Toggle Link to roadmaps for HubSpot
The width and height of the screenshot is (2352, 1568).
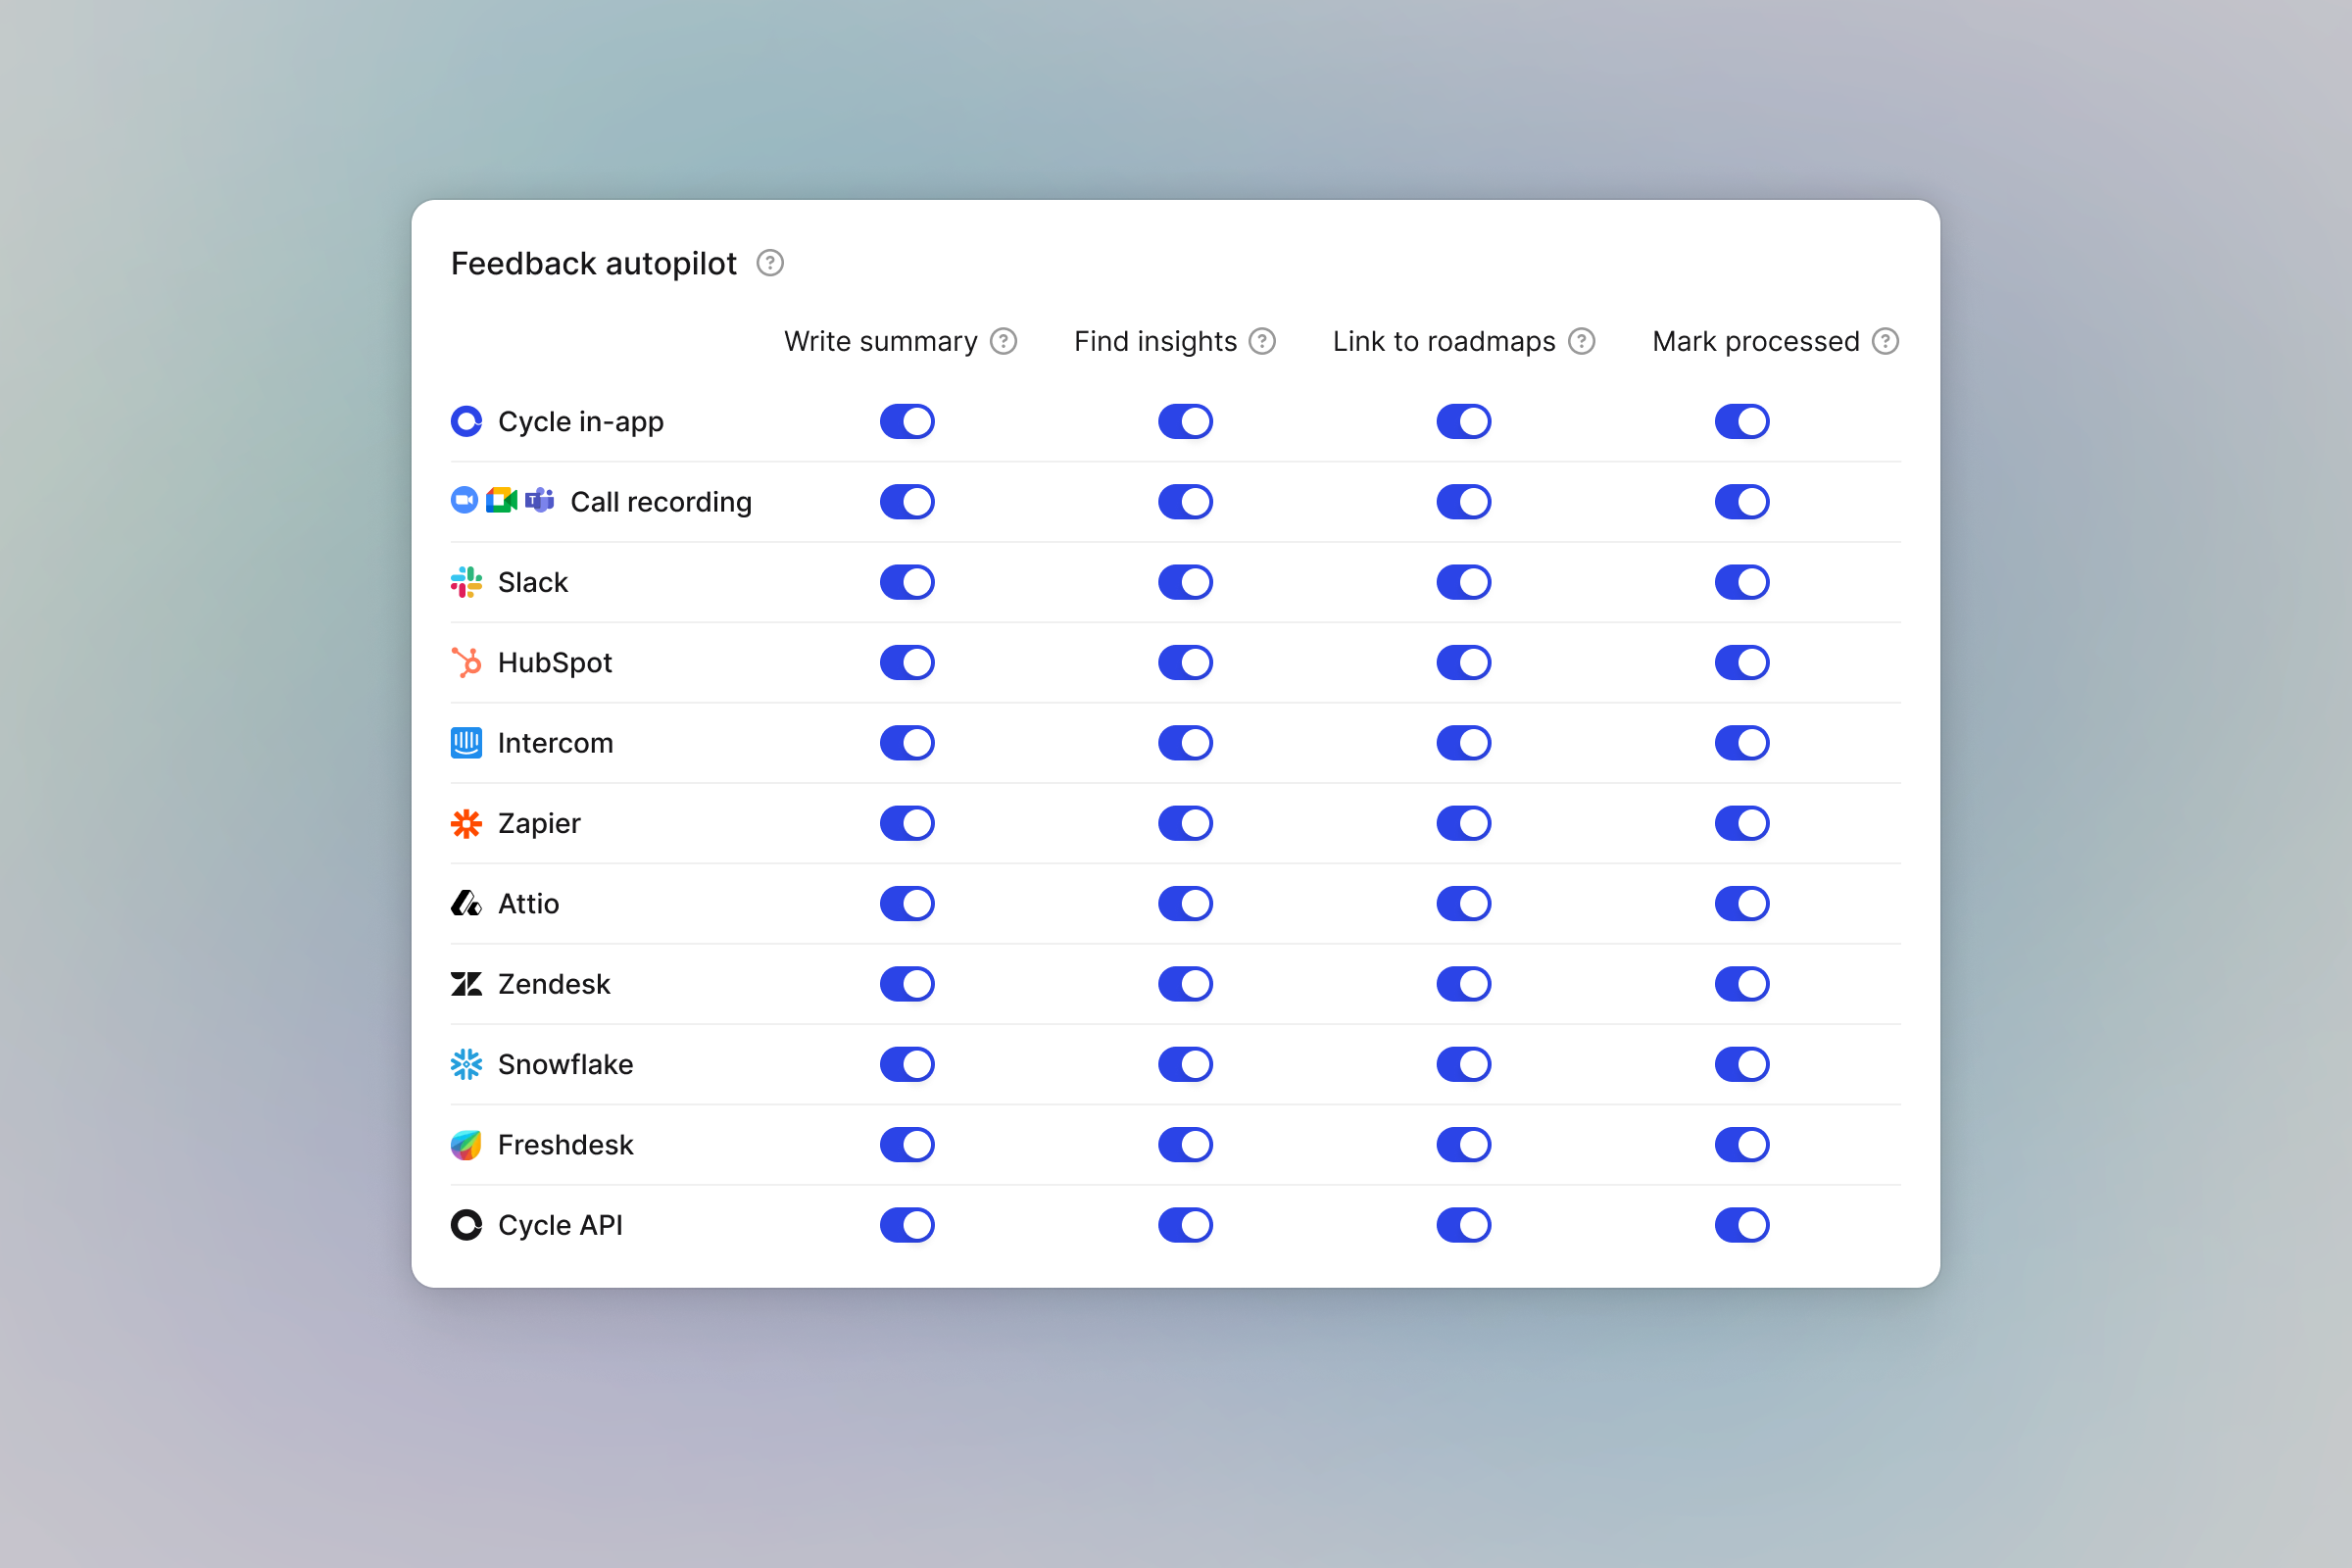(x=1464, y=662)
